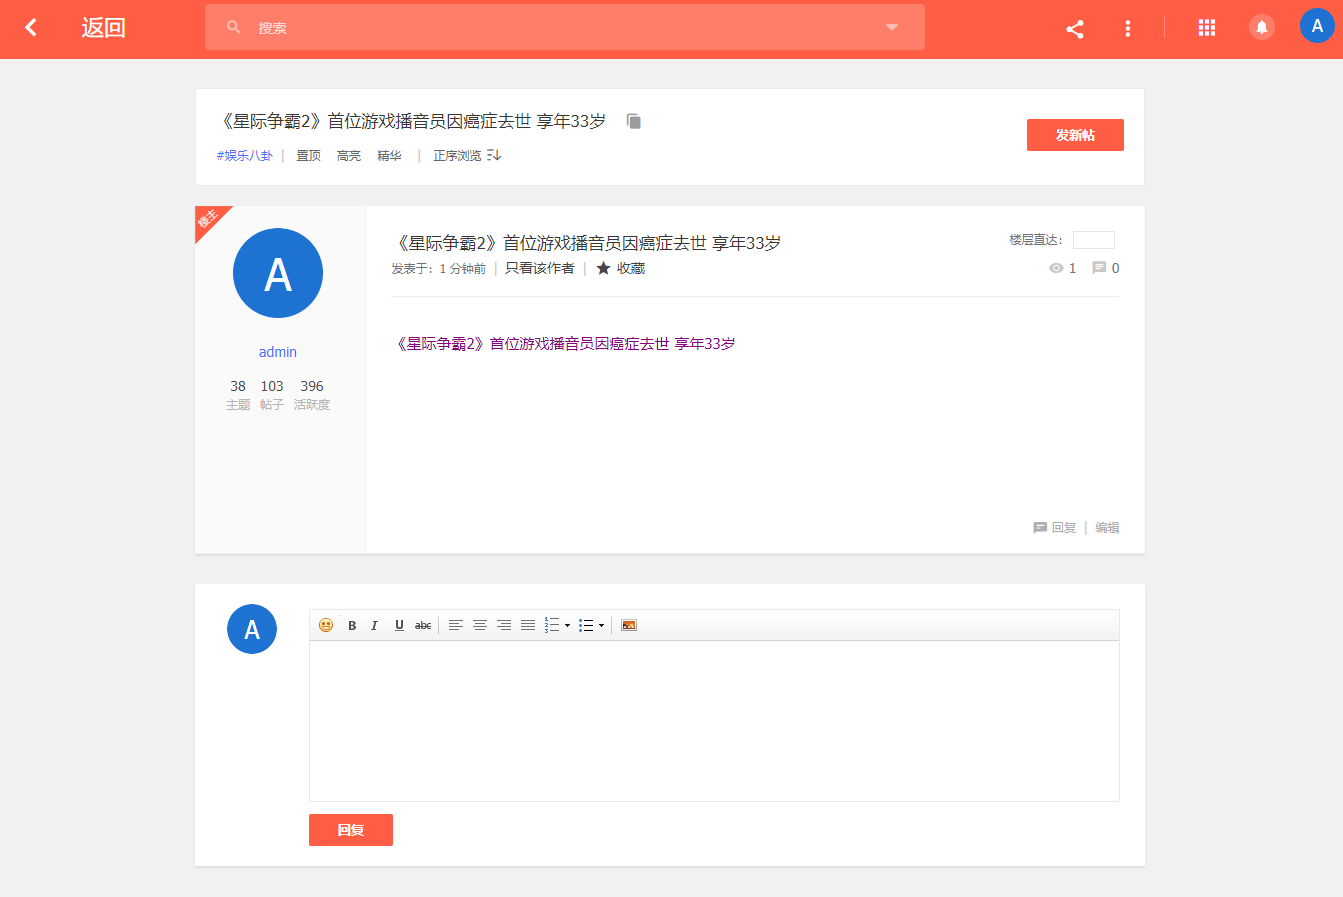1343x897 pixels.
Task: Expand the search bar dropdown arrow
Action: point(892,28)
